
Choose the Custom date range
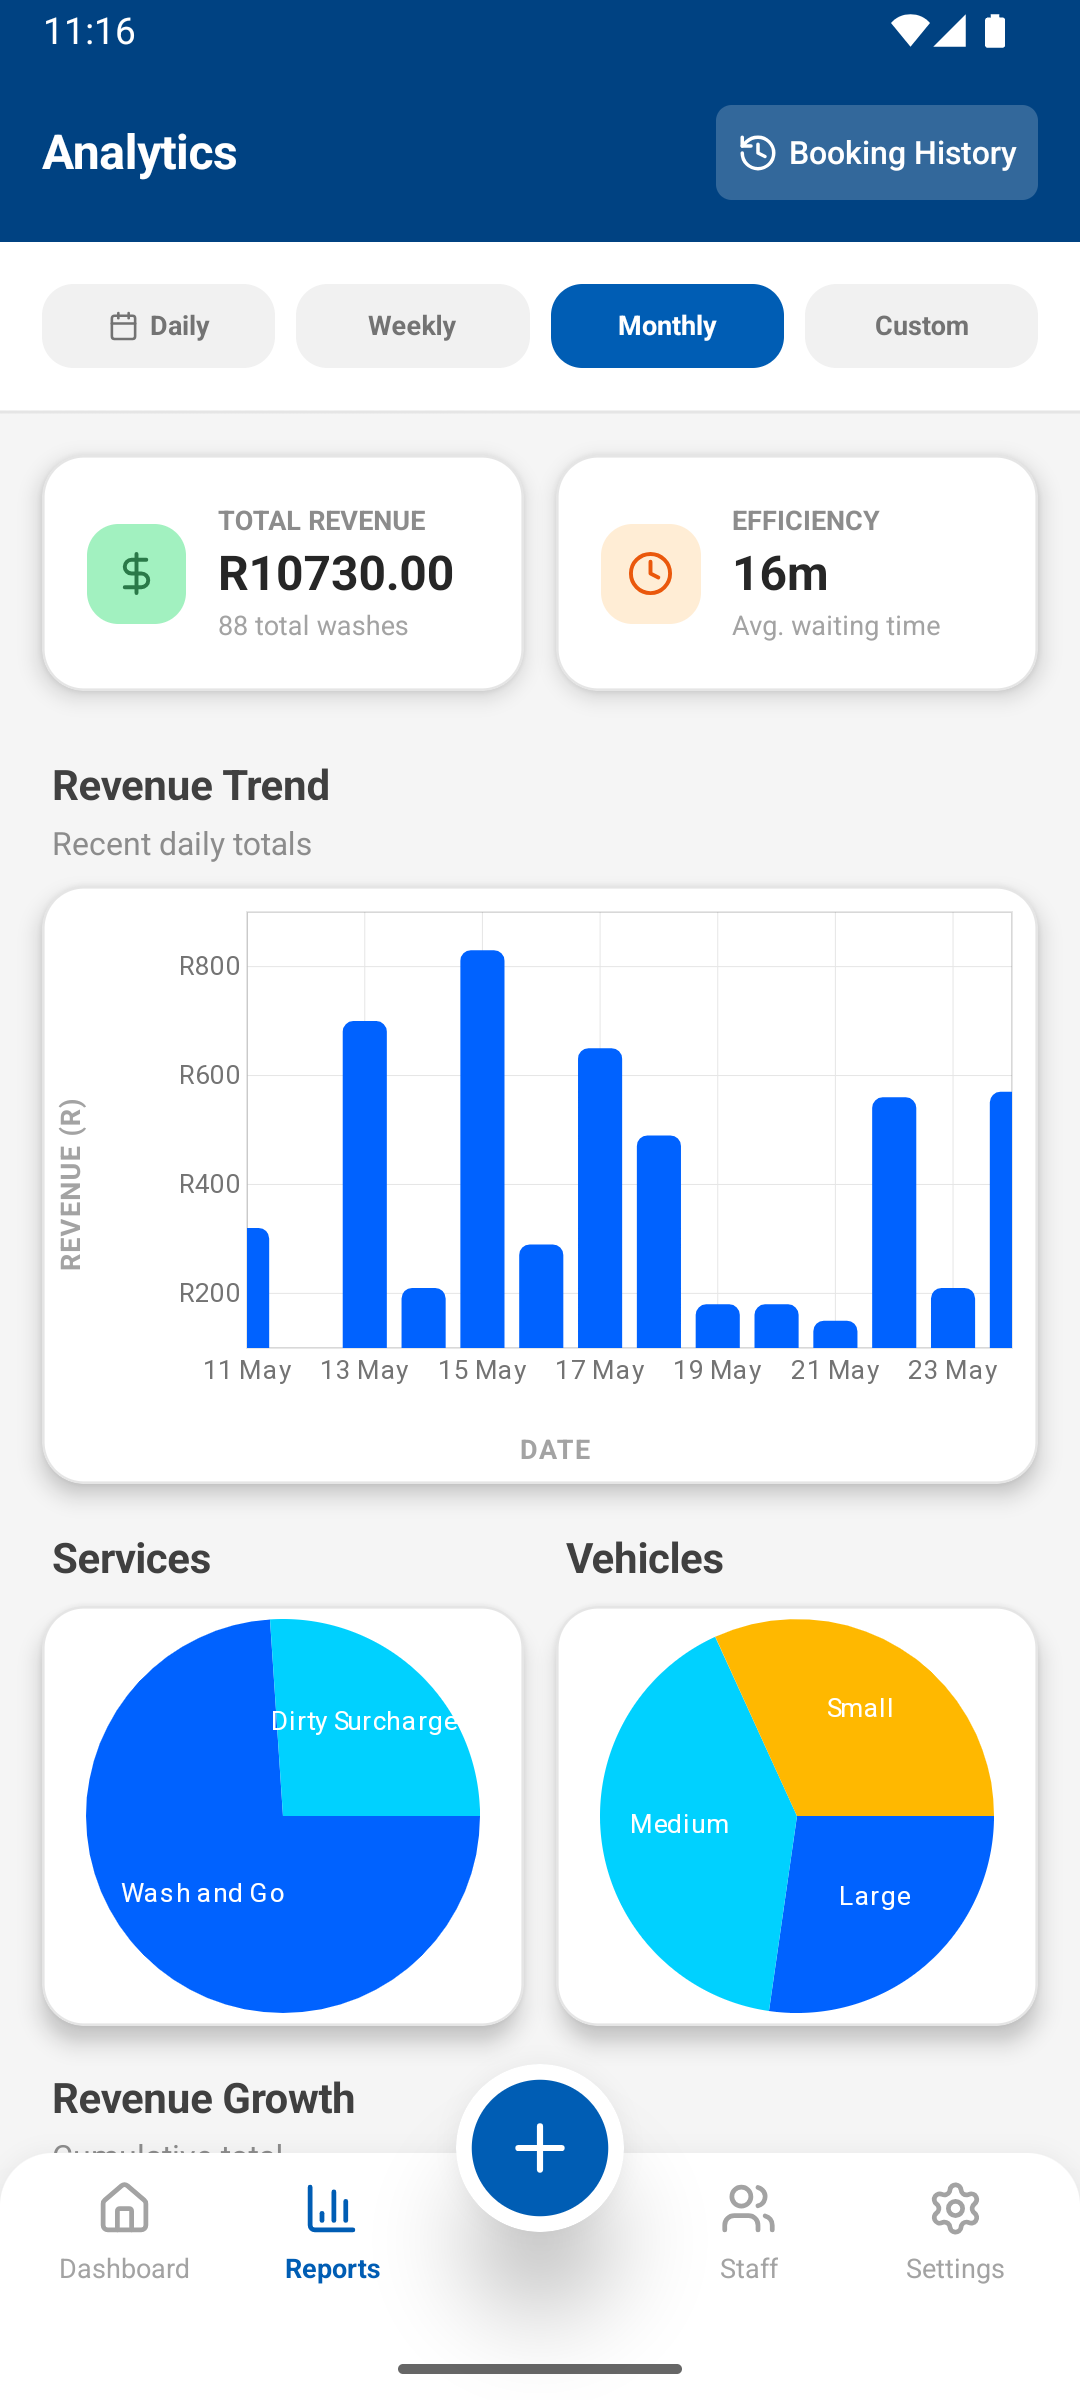921,326
